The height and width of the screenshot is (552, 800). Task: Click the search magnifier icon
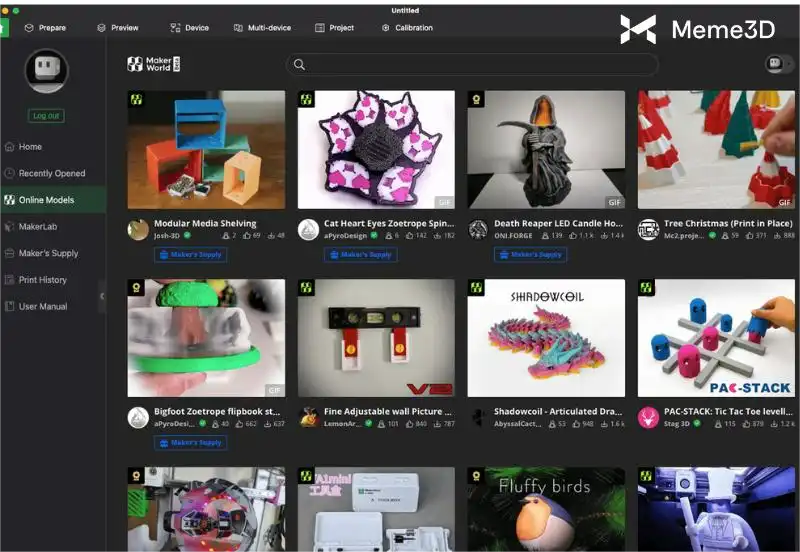[x=299, y=65]
